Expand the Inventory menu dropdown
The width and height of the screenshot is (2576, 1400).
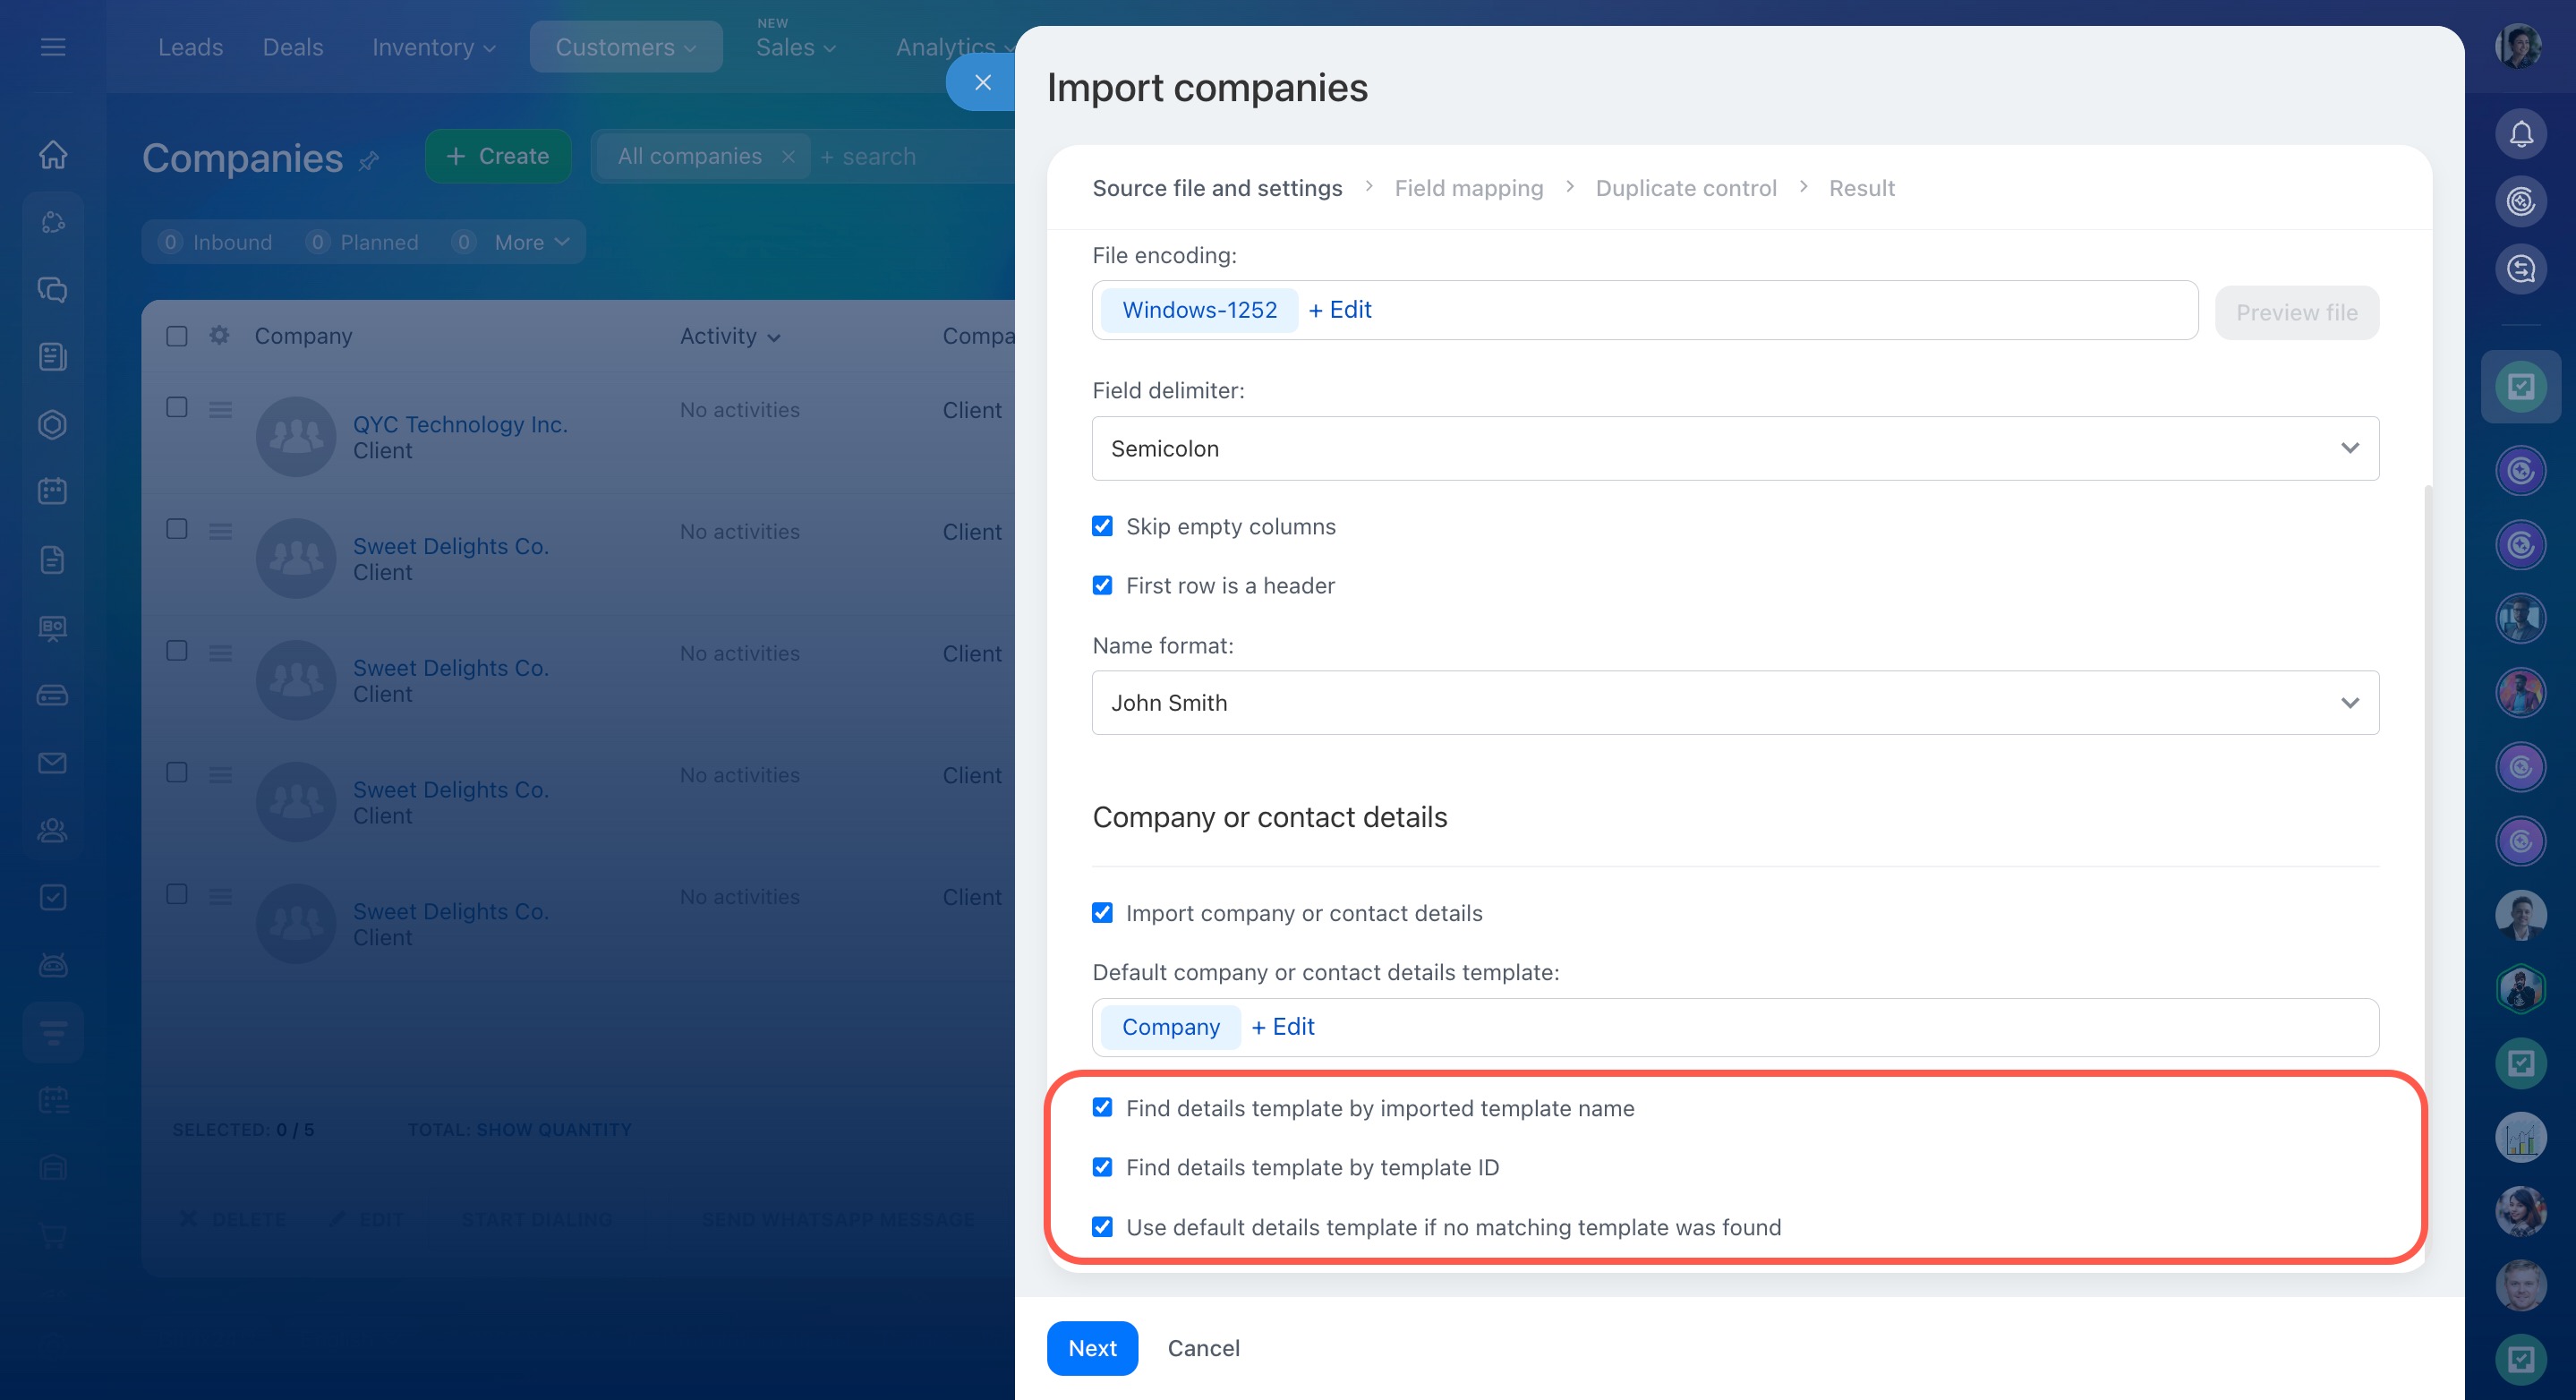tap(433, 46)
